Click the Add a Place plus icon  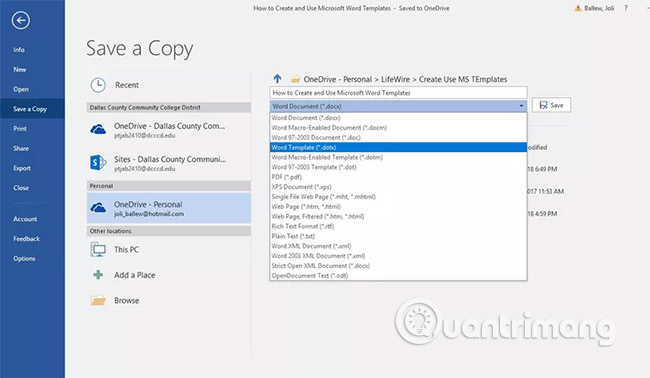[x=98, y=275]
